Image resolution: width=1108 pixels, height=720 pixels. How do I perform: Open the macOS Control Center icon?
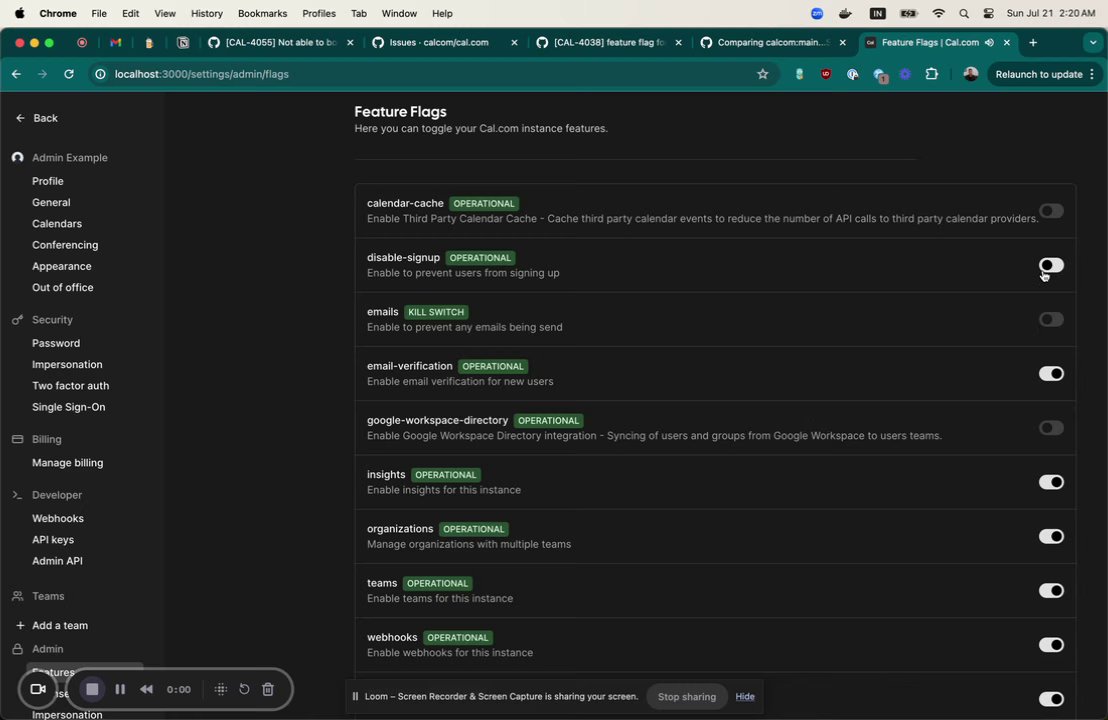pyautogui.click(x=989, y=13)
